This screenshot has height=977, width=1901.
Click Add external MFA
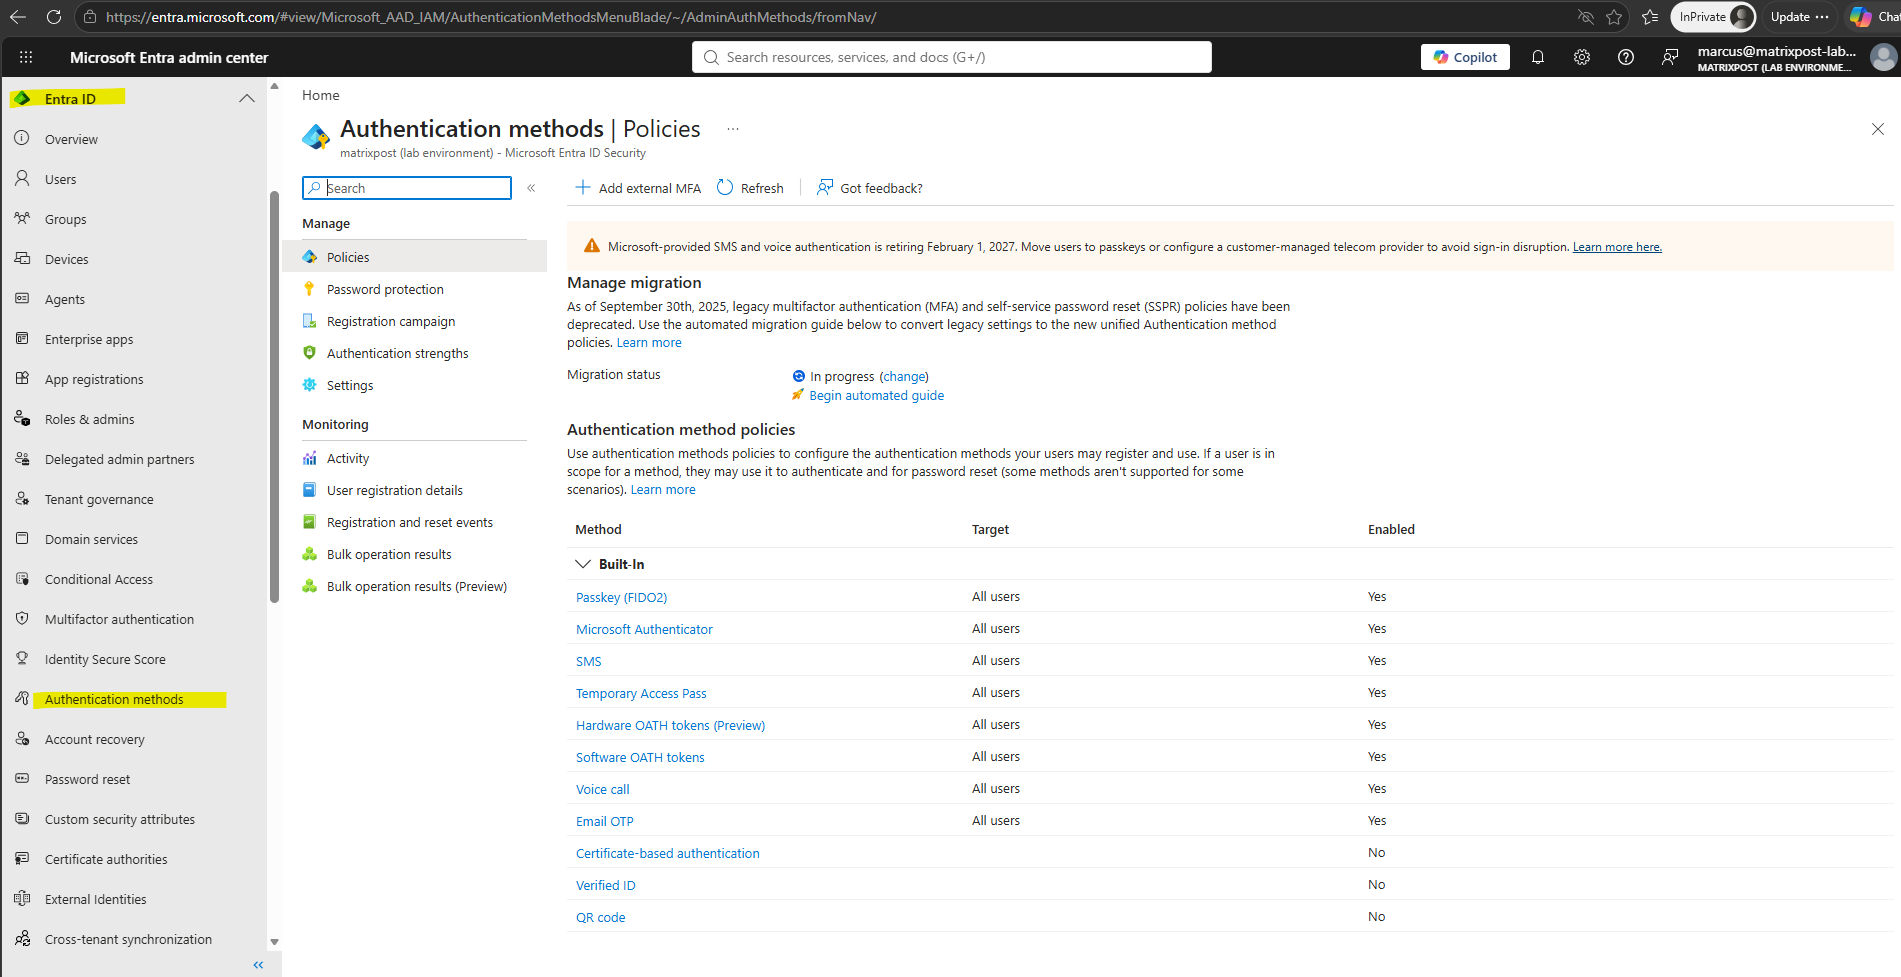click(x=638, y=188)
